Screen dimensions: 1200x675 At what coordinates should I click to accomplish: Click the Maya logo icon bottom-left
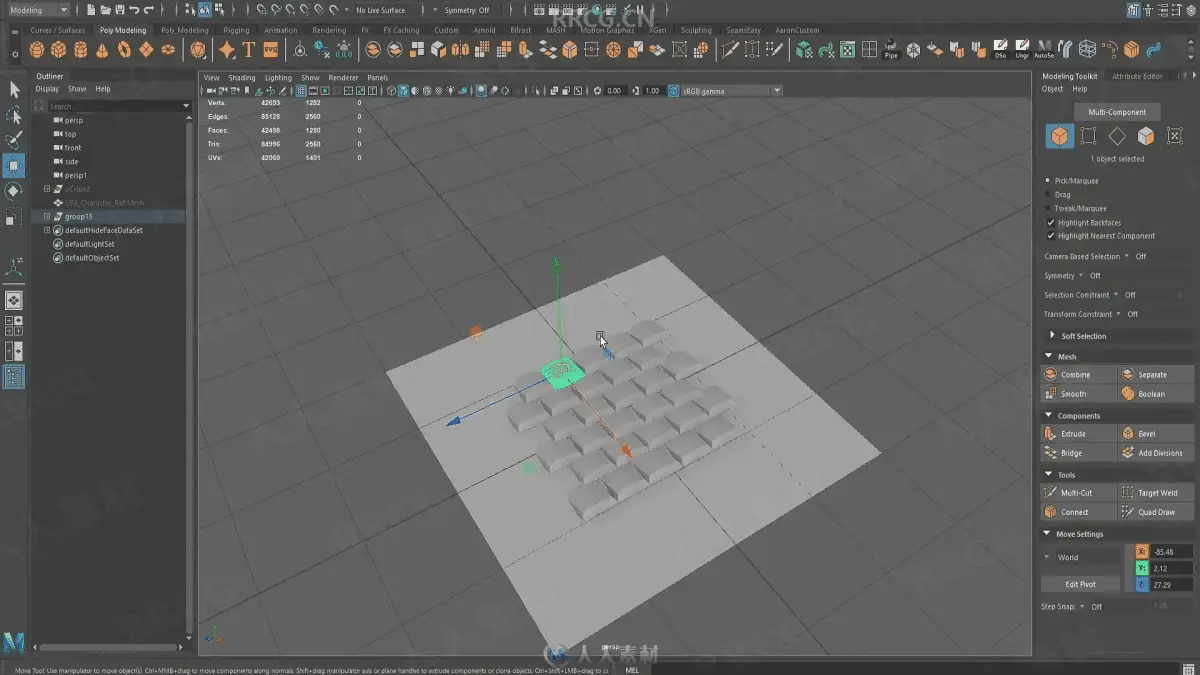[x=13, y=643]
